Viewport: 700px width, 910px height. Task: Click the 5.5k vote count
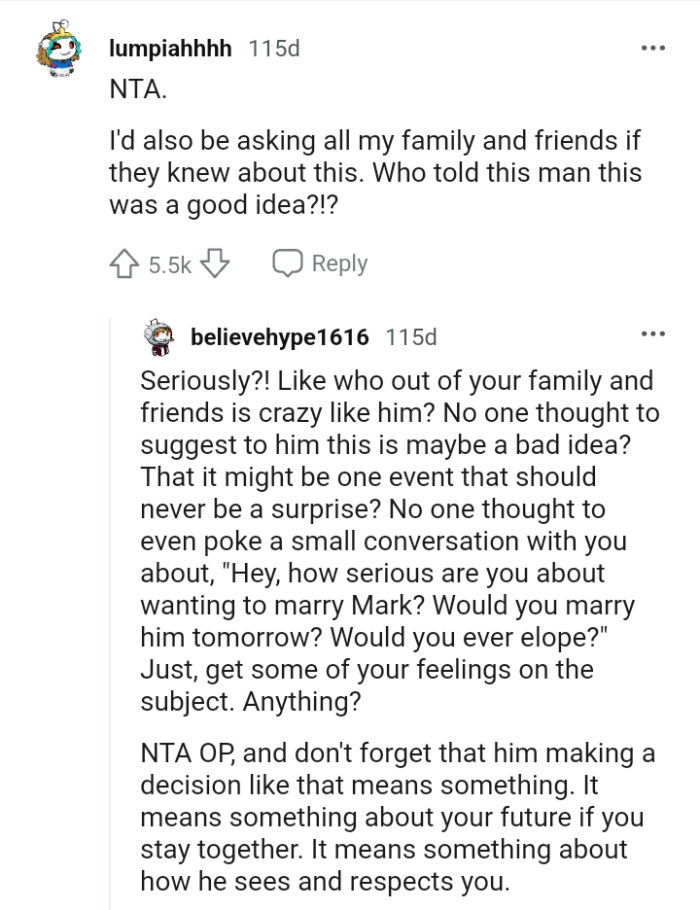168,265
